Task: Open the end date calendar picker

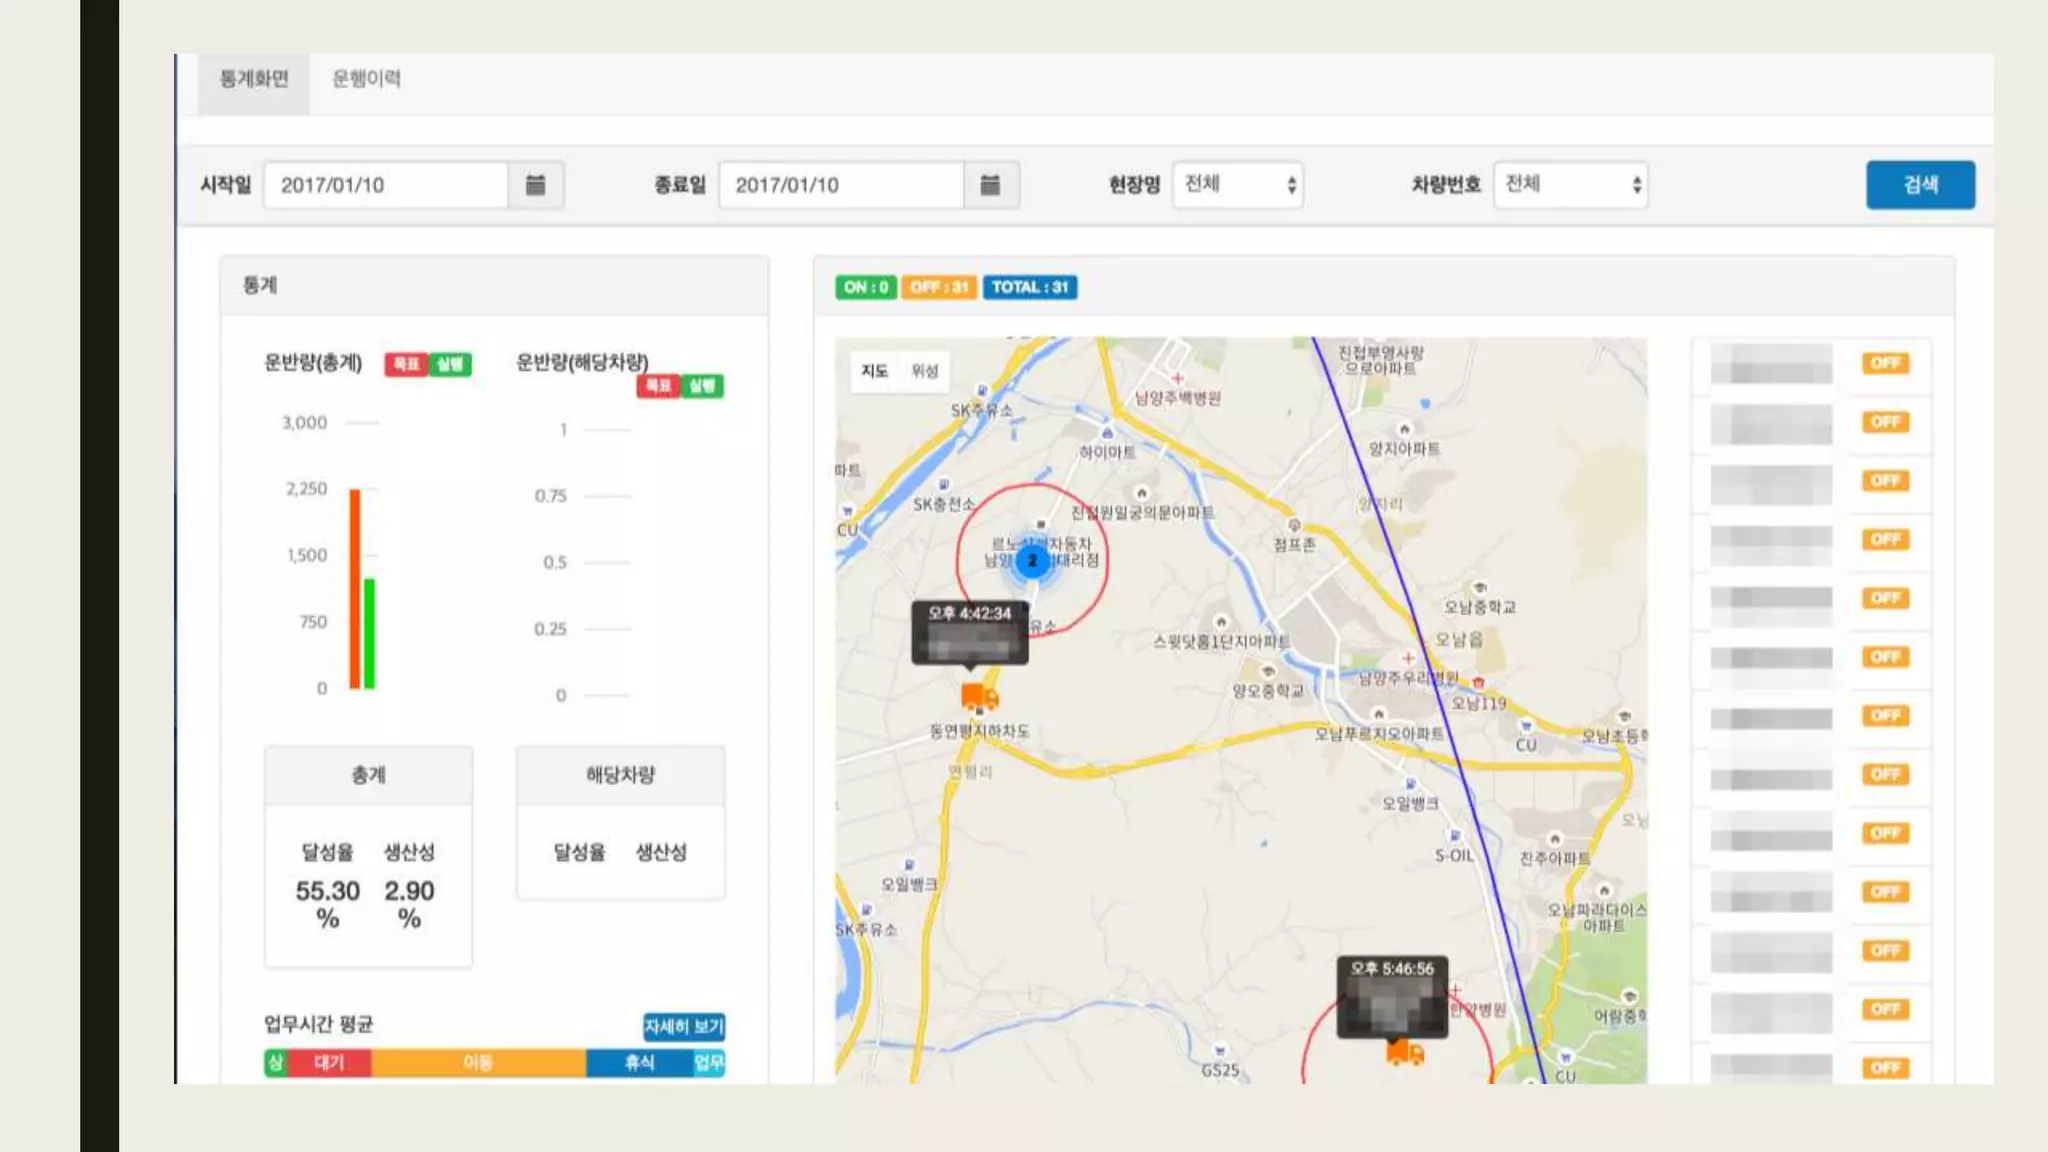Action: click(990, 185)
